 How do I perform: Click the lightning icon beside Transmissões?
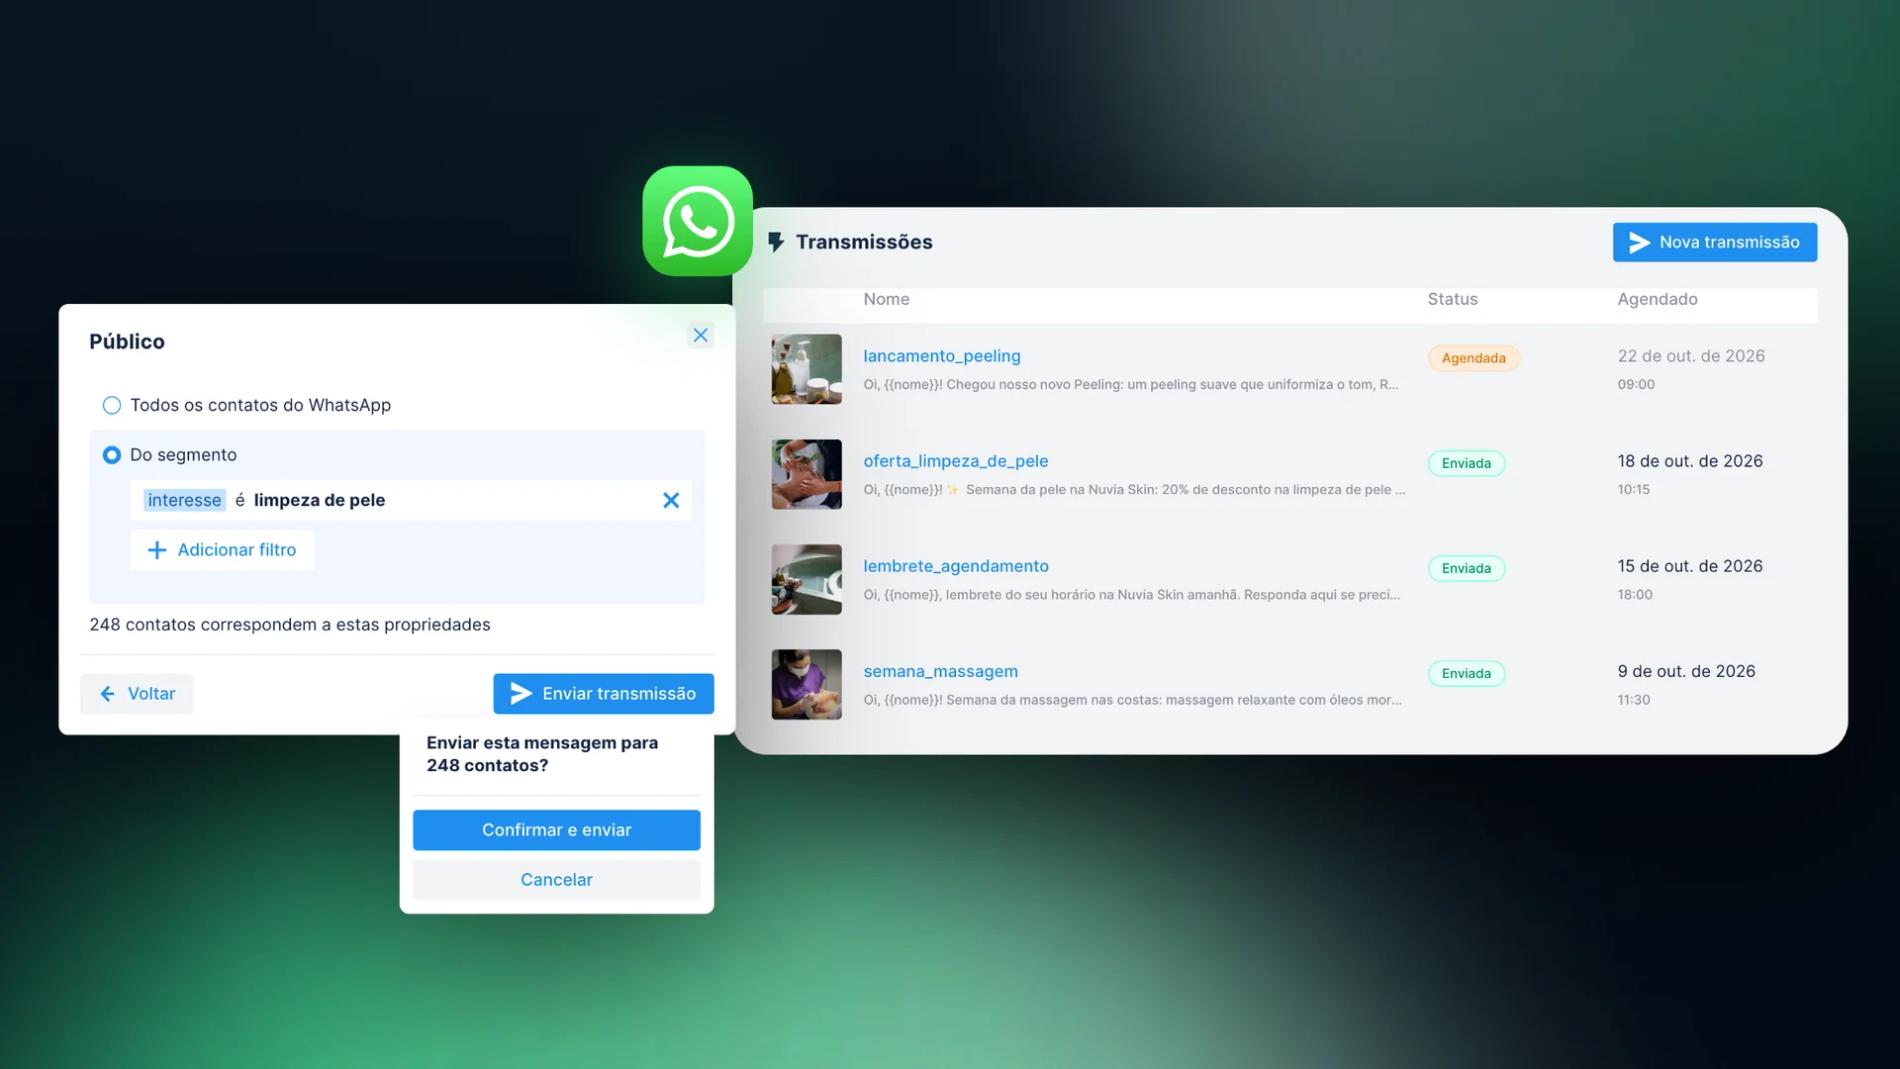pos(776,242)
